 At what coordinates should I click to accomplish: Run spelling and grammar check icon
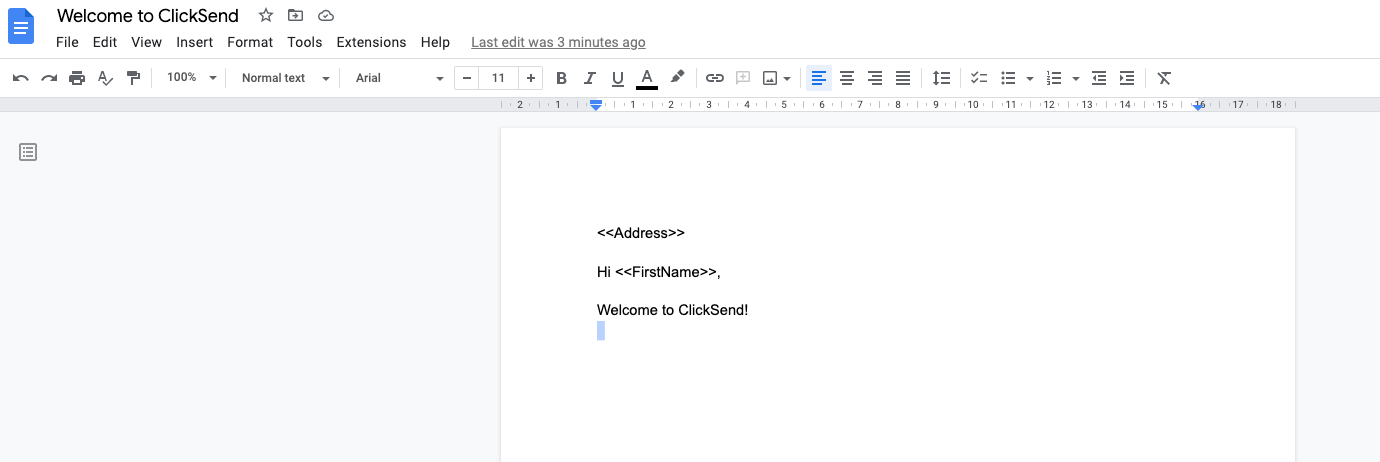click(105, 78)
